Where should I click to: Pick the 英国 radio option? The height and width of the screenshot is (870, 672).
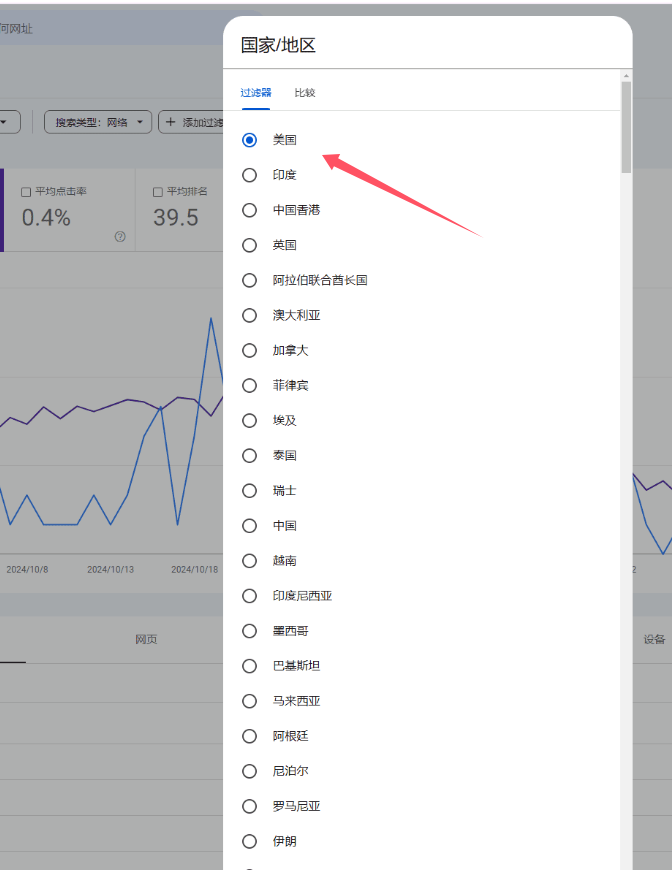250,245
